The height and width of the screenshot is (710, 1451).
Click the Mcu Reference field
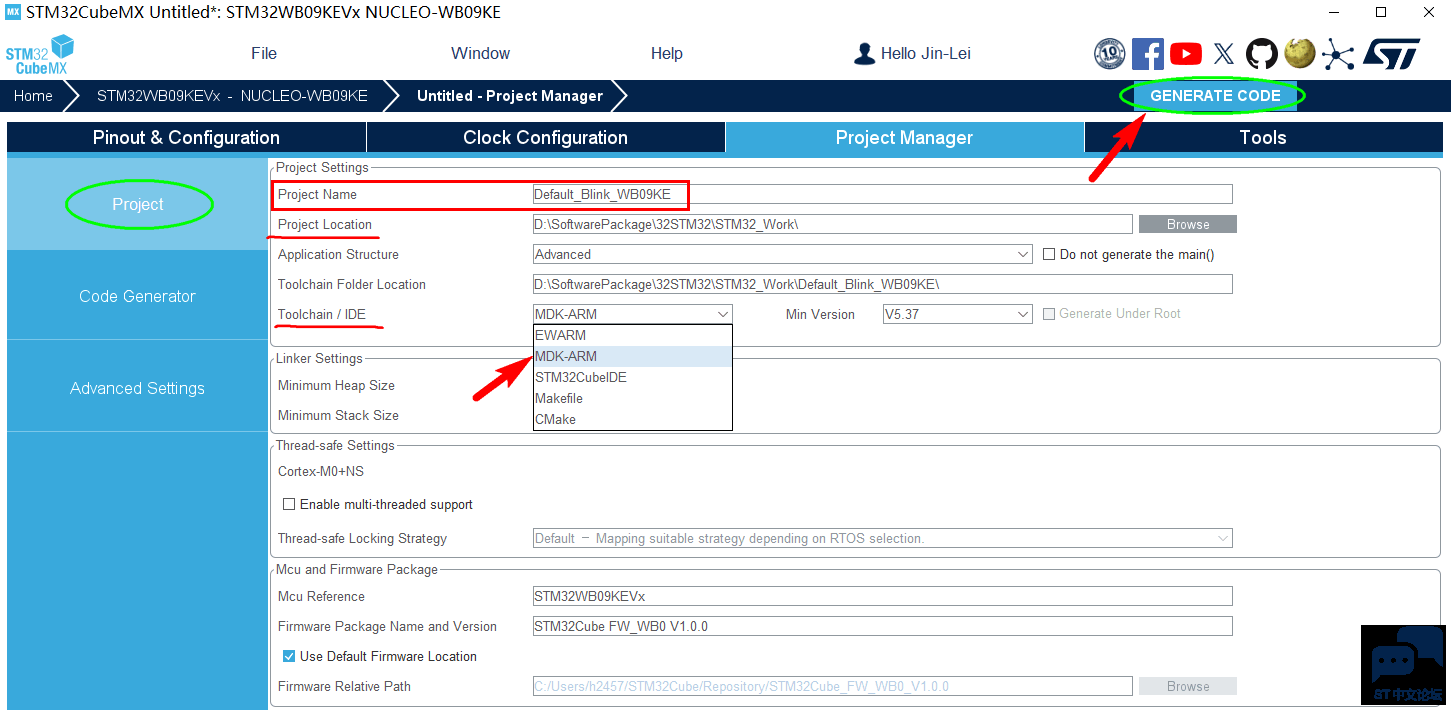click(x=883, y=596)
